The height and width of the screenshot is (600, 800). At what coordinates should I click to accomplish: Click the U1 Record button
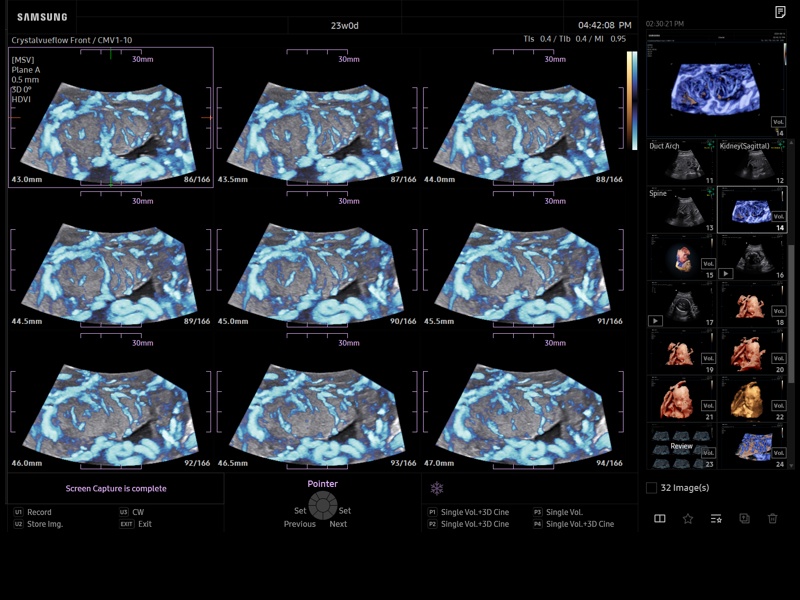(38, 512)
